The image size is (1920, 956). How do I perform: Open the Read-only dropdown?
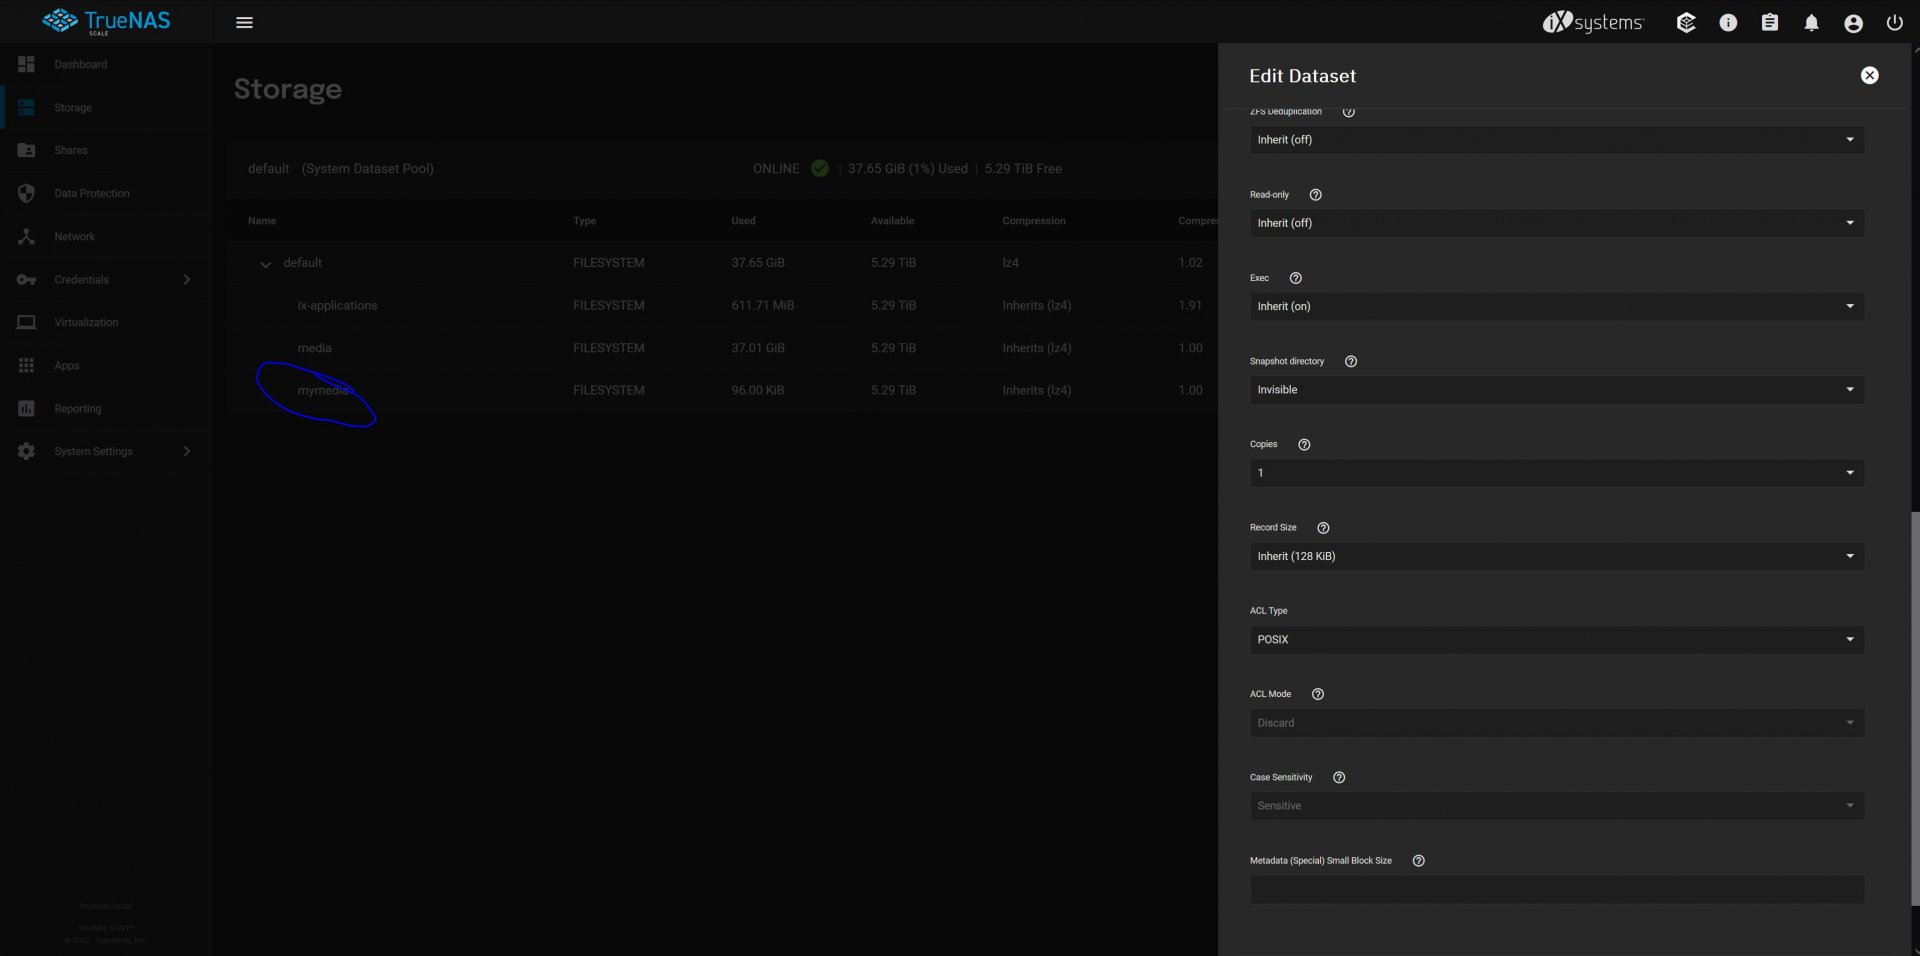coord(1556,223)
